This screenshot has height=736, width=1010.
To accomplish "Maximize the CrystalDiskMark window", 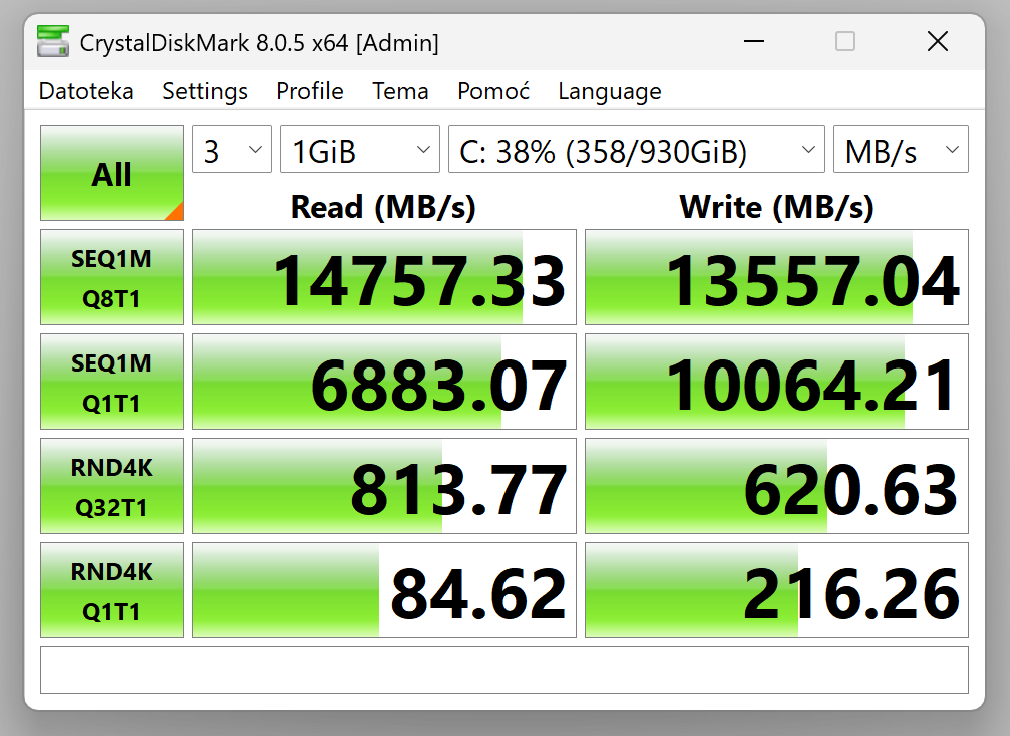I will pos(845,42).
